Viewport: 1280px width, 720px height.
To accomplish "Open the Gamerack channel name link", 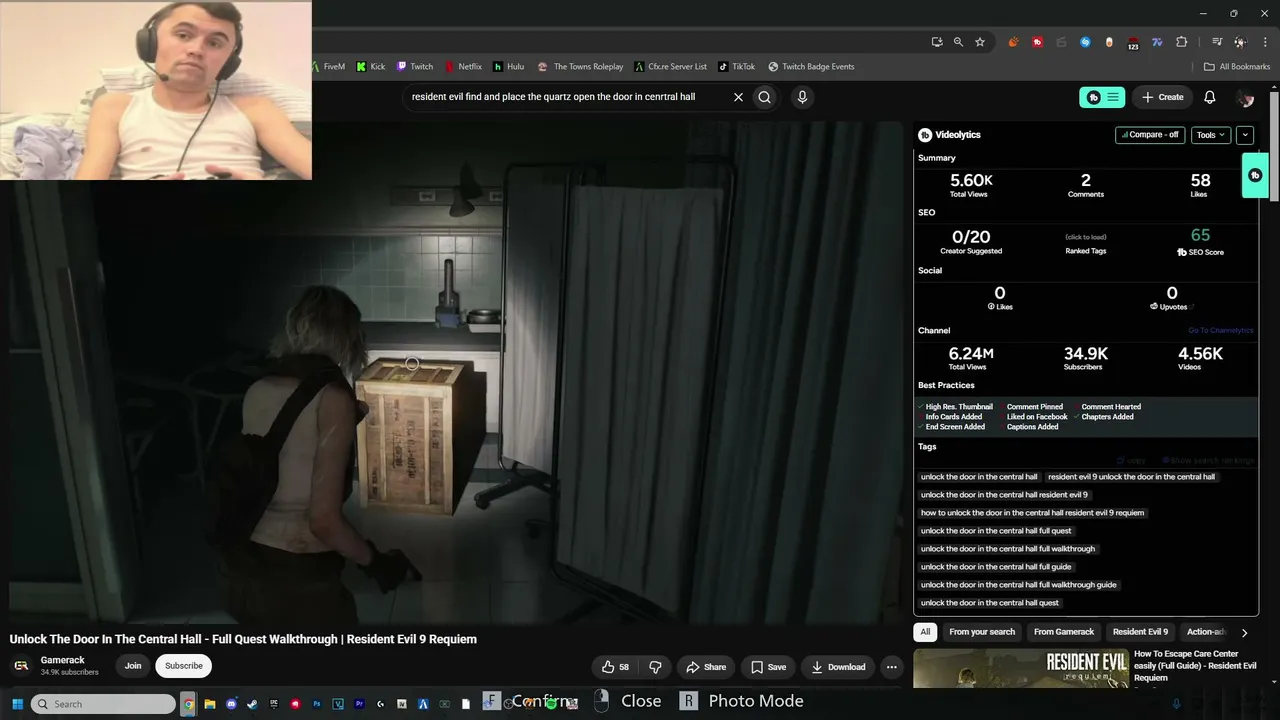I will (63, 660).
